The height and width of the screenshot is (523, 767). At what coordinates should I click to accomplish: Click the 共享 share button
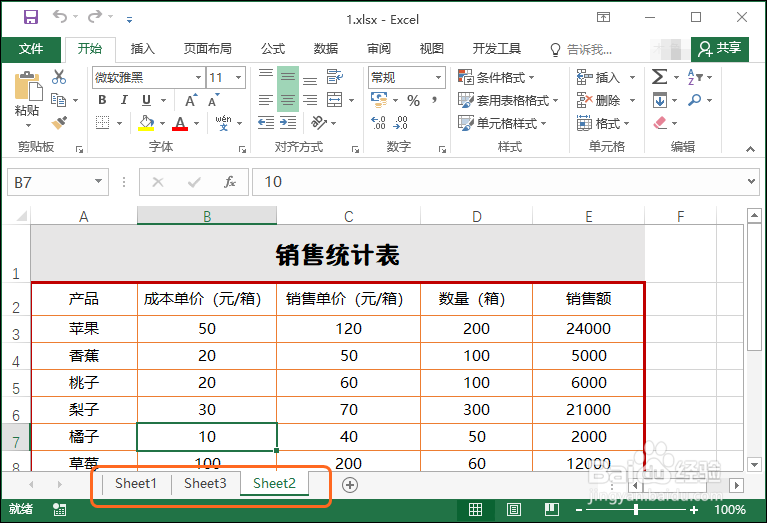tap(720, 48)
